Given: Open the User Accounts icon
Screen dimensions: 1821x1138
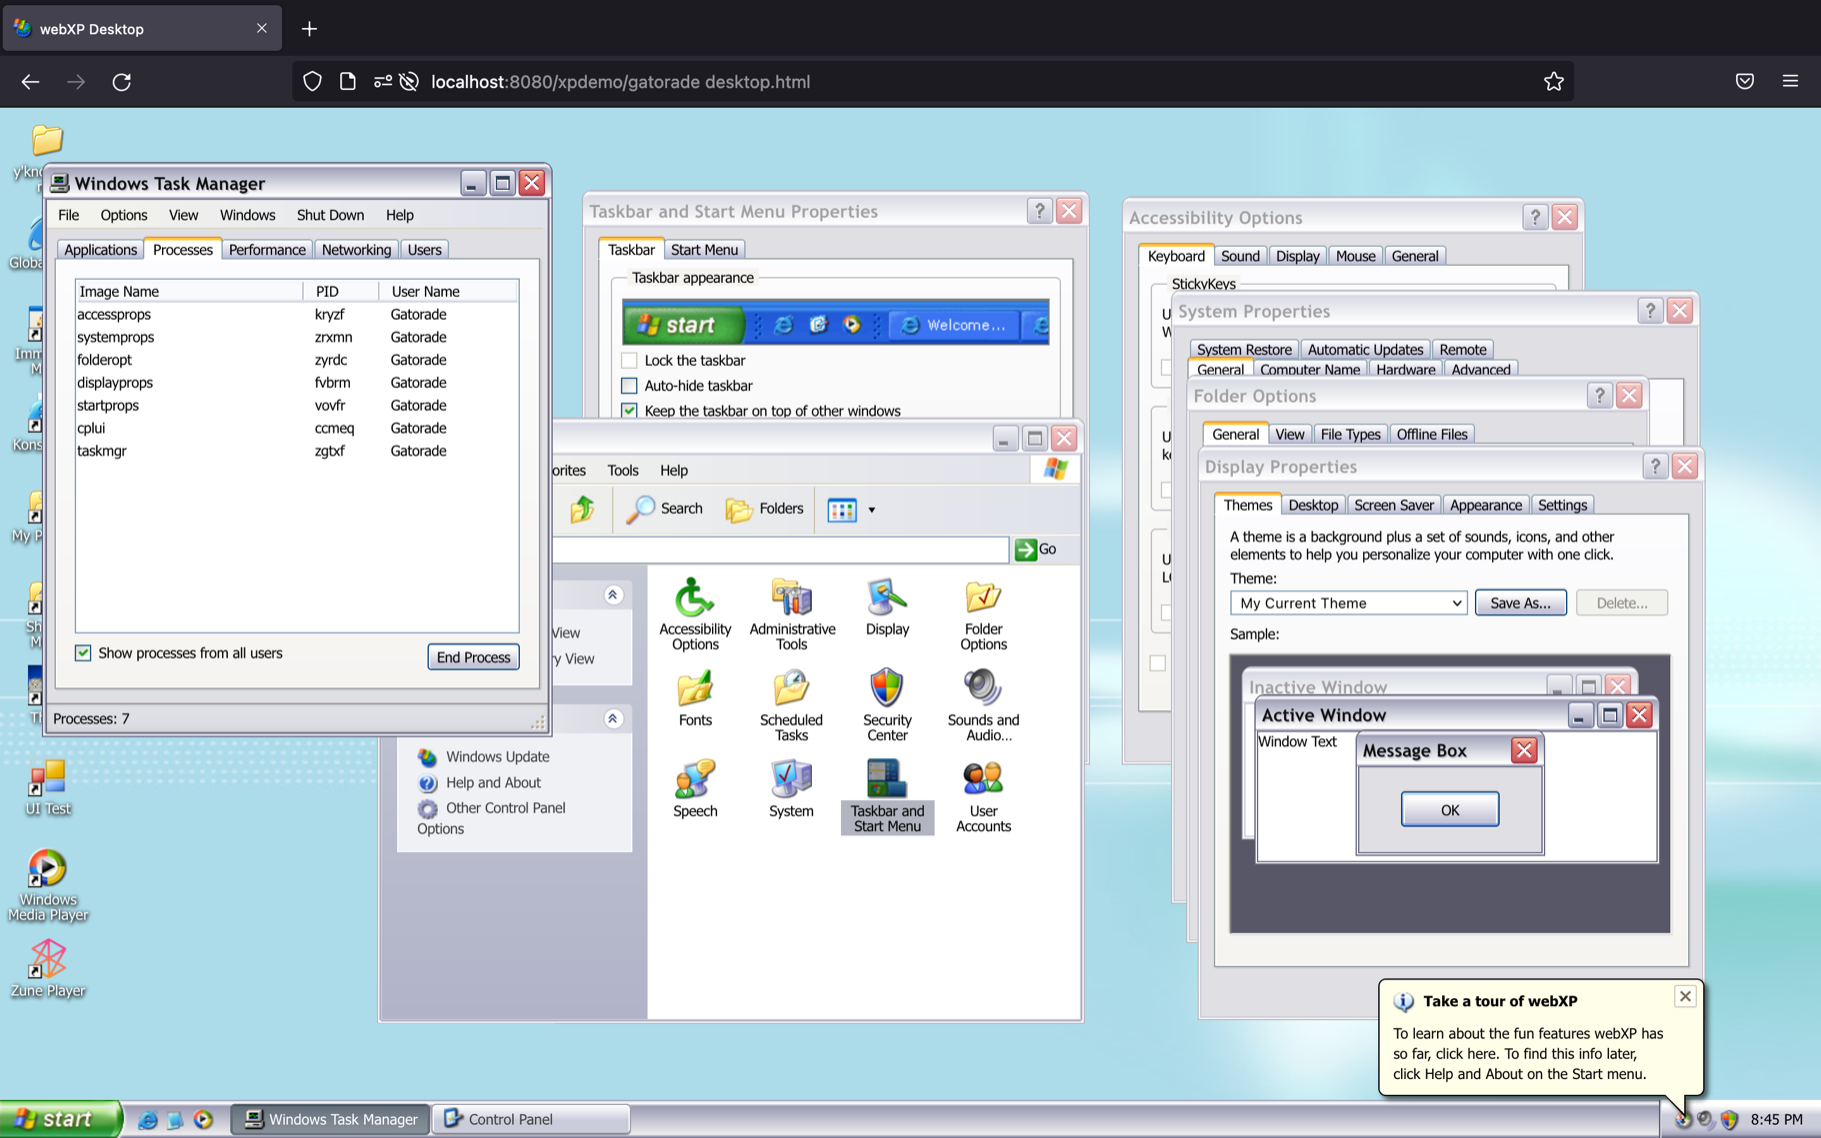Looking at the screenshot, I should [982, 795].
